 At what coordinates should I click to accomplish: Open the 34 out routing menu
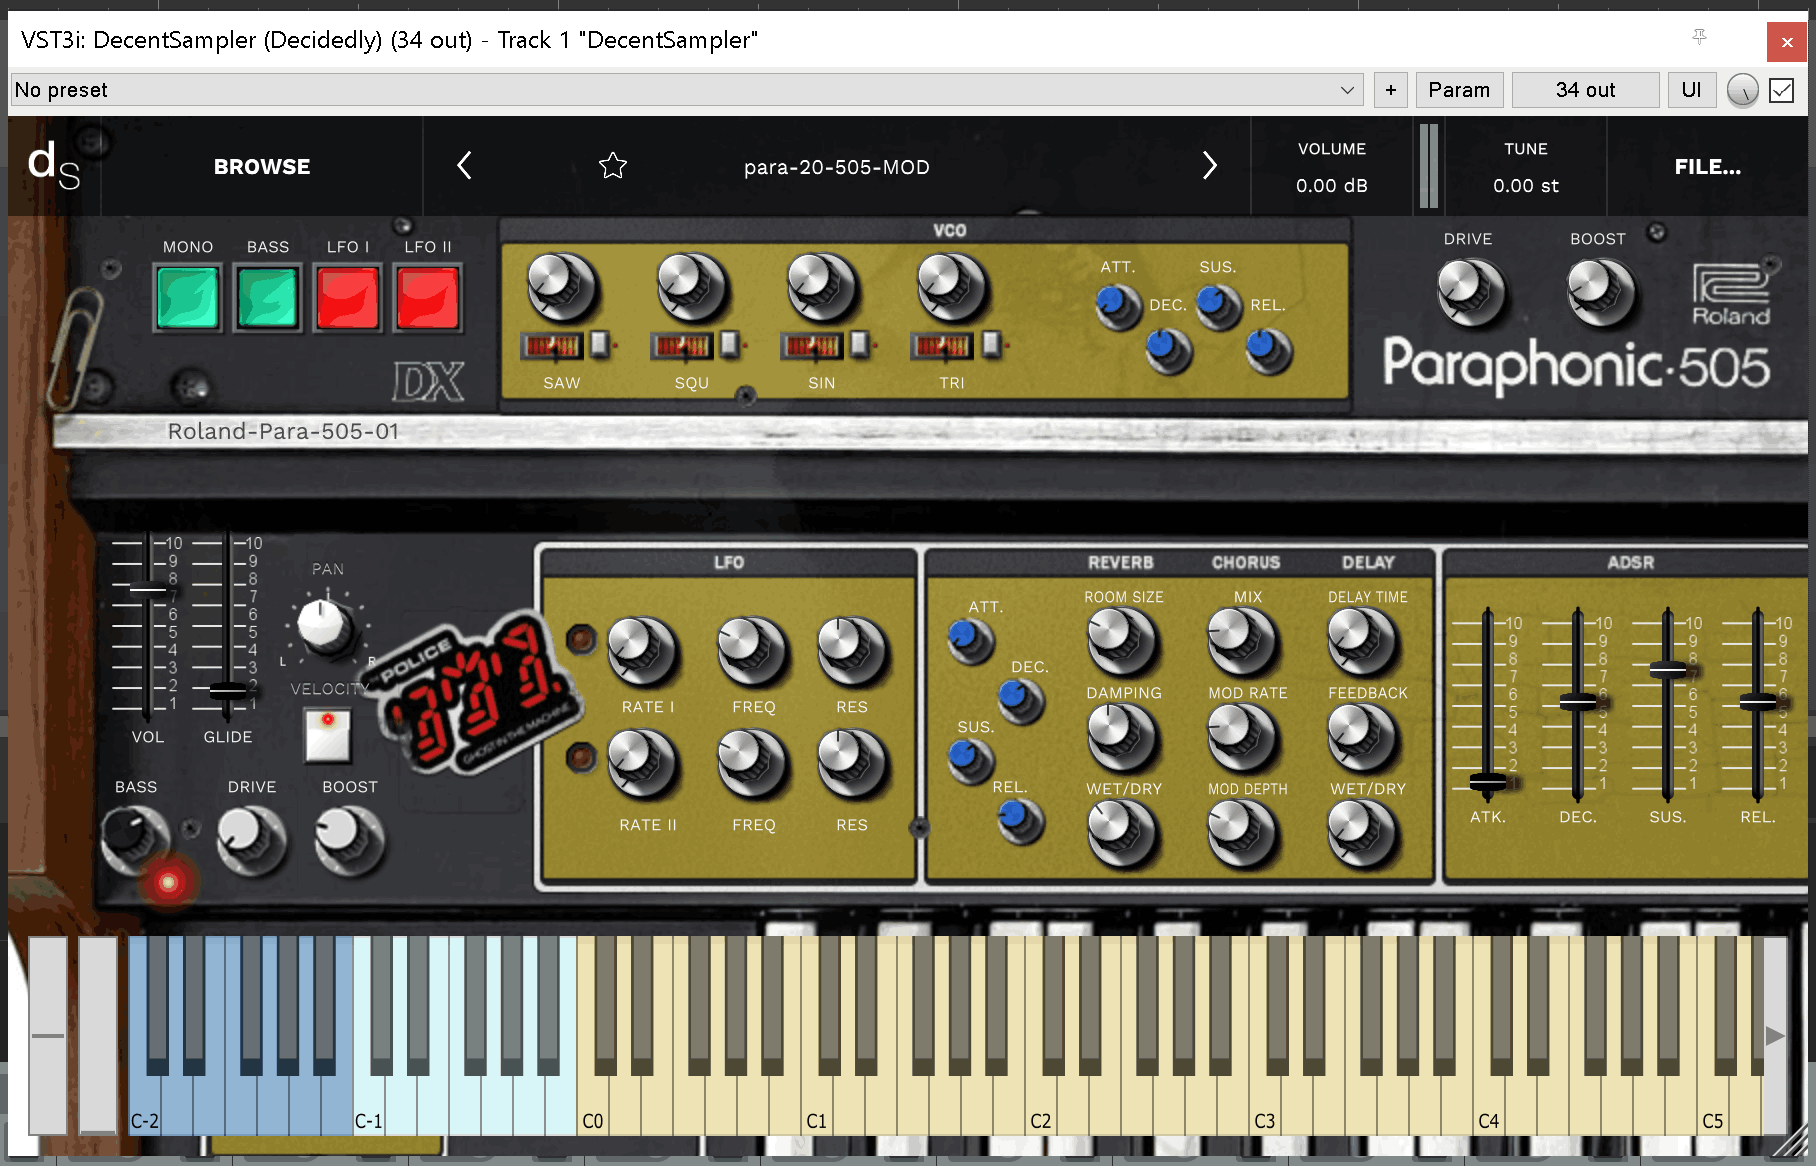pos(1585,90)
